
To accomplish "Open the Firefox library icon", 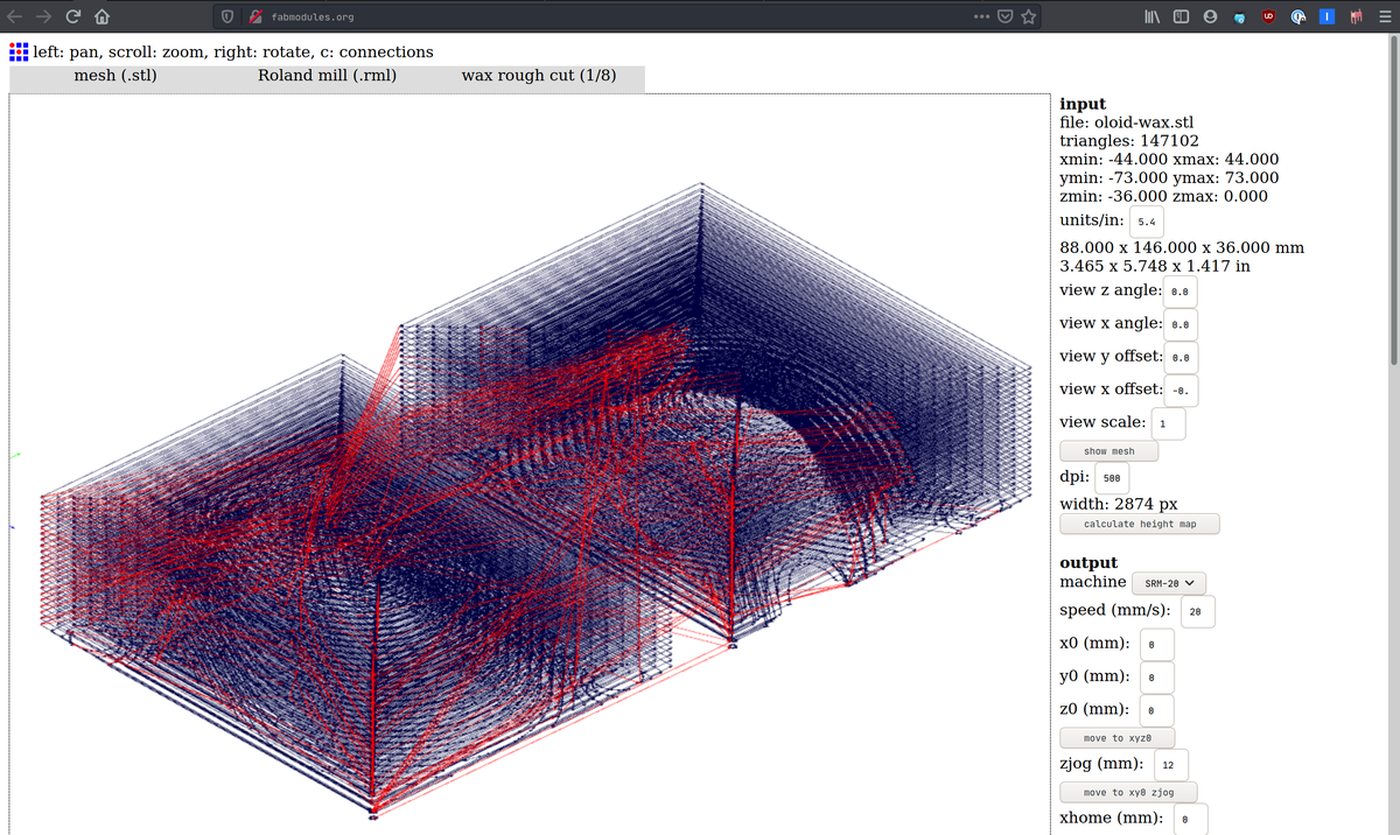I will point(1152,17).
